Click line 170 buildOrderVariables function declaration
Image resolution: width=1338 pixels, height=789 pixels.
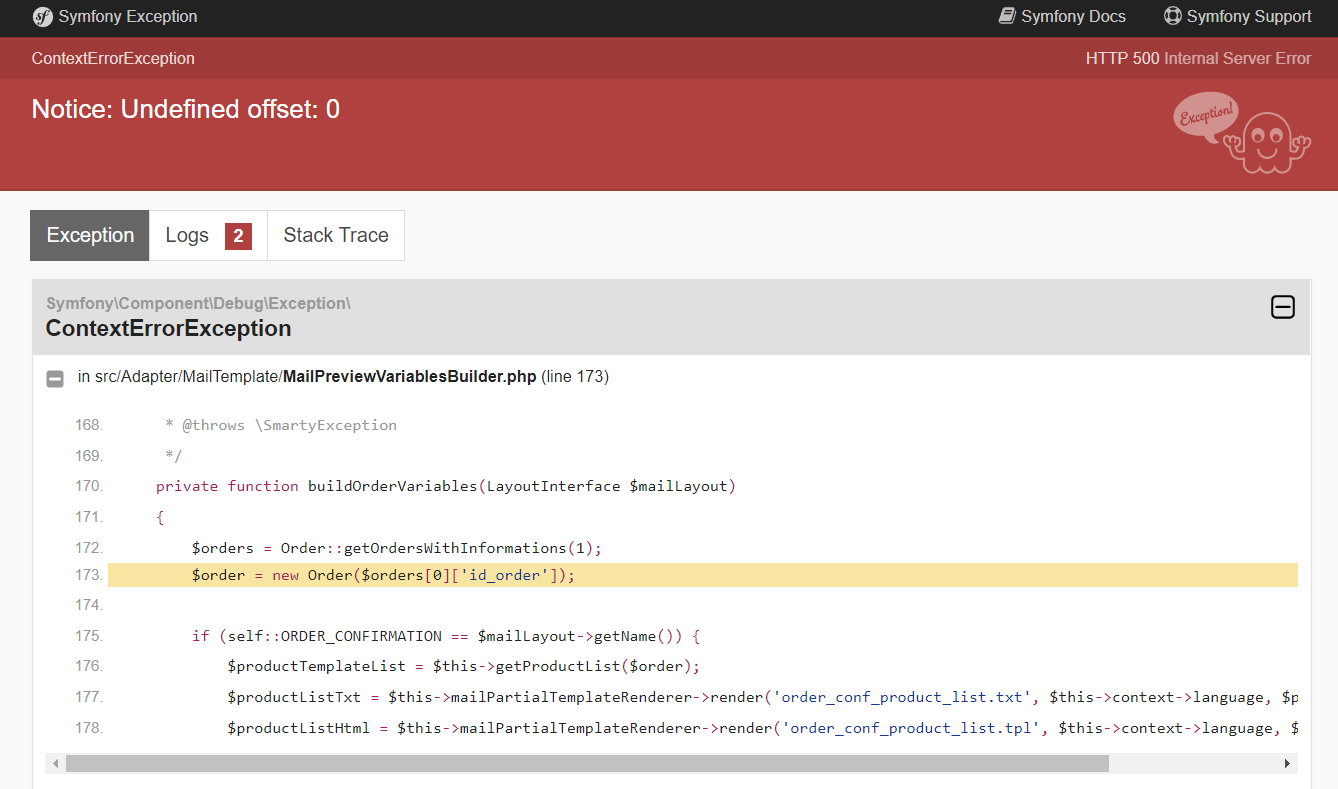pyautogui.click(x=446, y=486)
